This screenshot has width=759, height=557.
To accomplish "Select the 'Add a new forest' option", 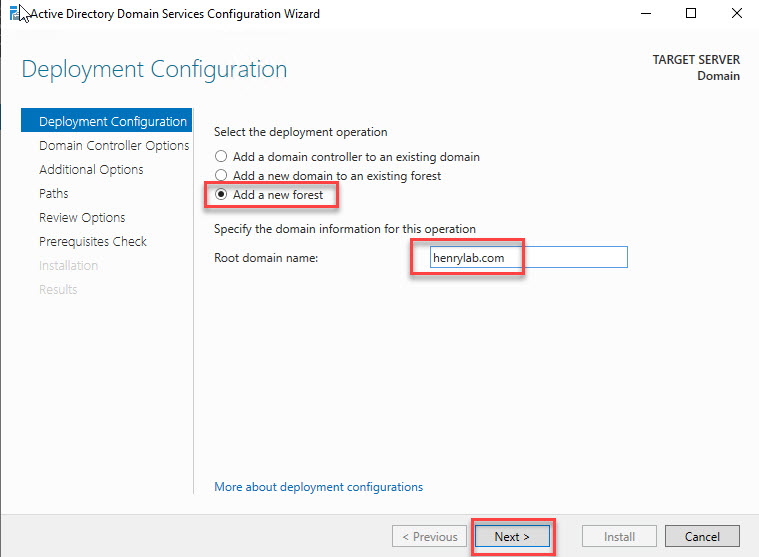I will (222, 195).
